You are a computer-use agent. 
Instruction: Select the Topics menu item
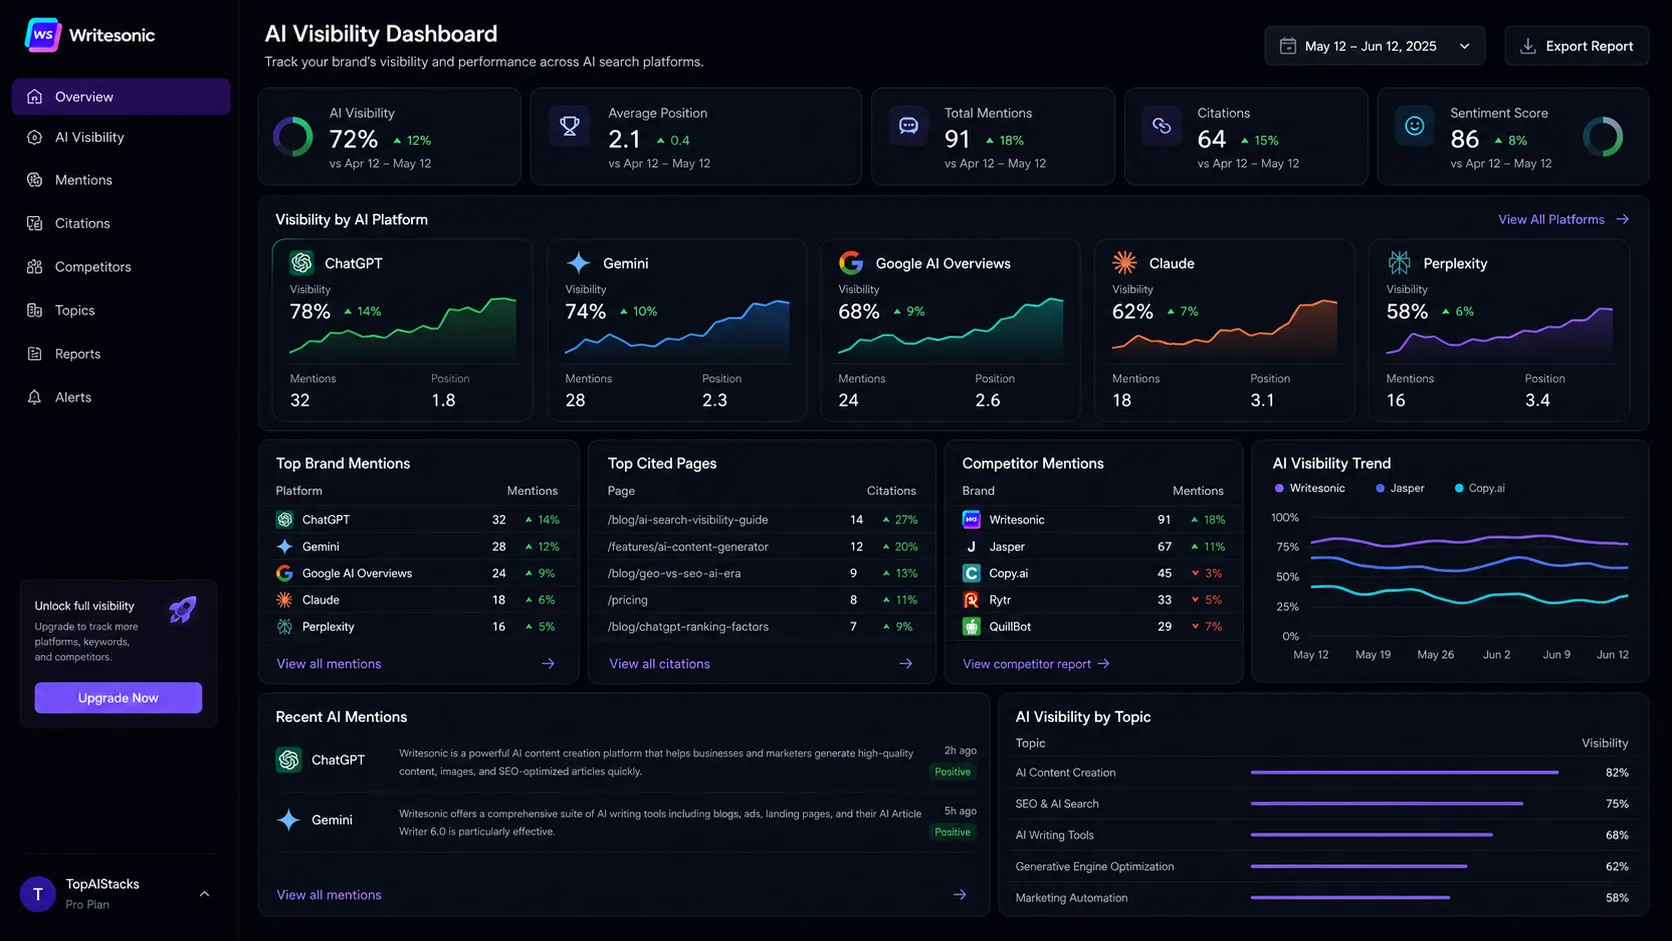[121, 310]
